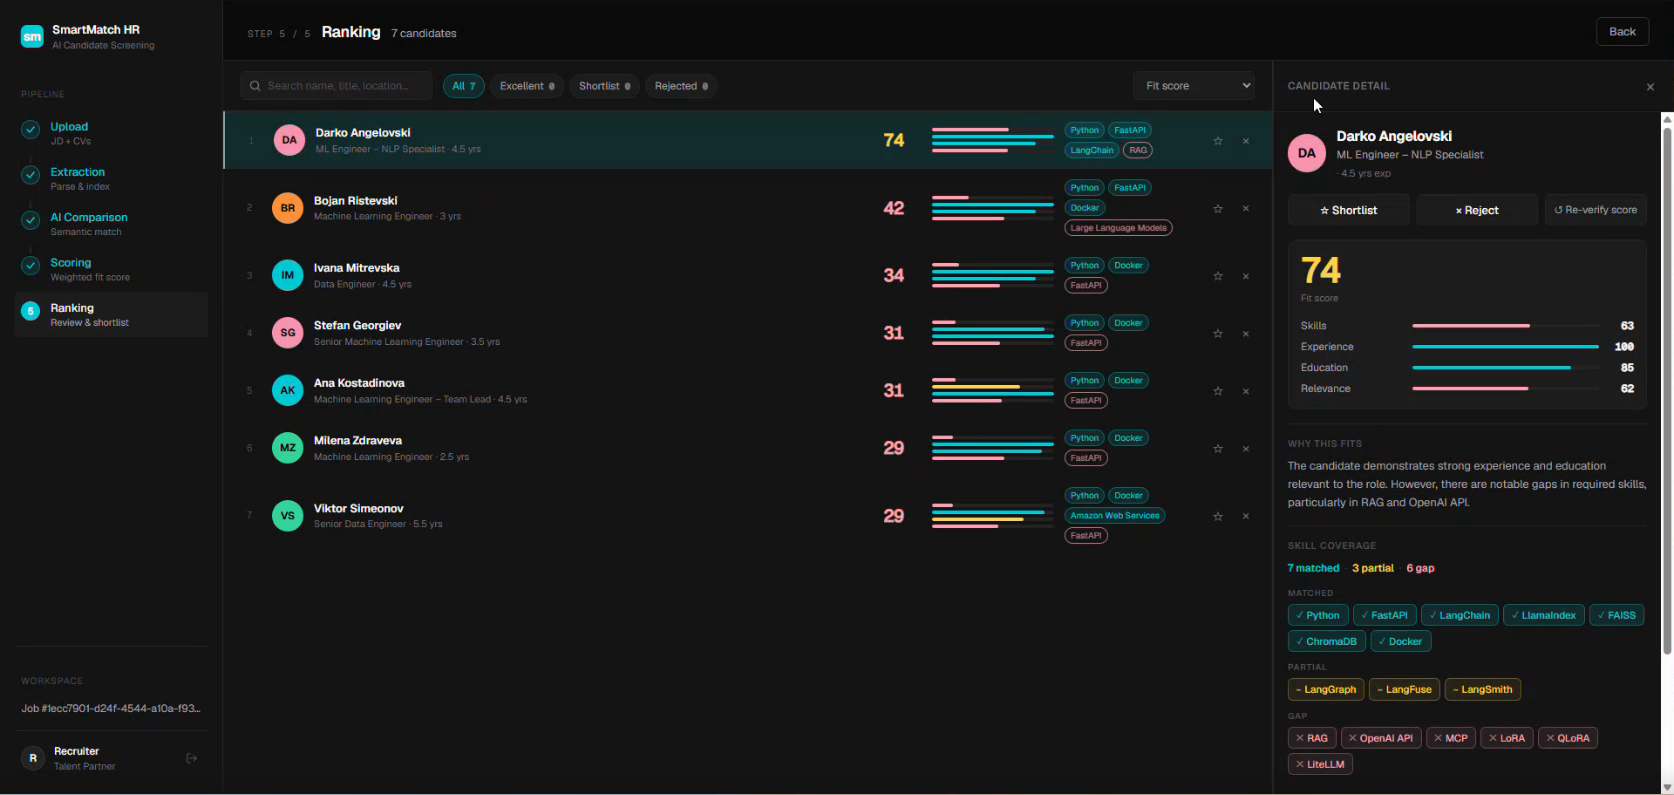Star Ana Kostadinova as favorite
This screenshot has width=1674, height=795.
[x=1218, y=391]
